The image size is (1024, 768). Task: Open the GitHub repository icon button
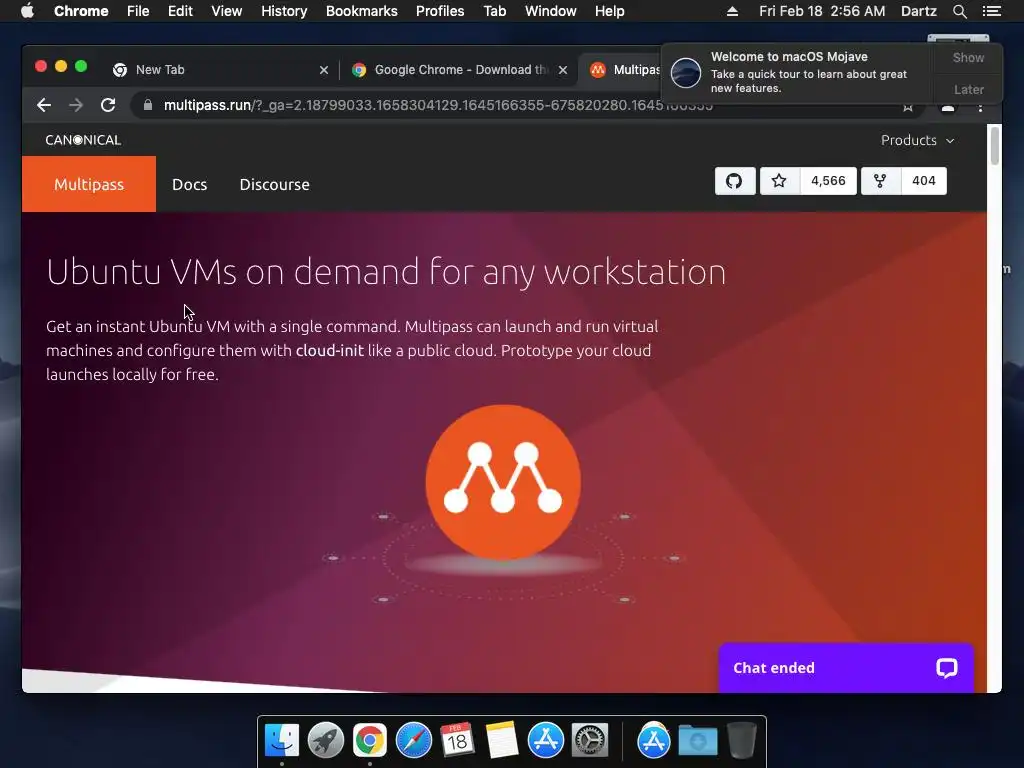735,181
